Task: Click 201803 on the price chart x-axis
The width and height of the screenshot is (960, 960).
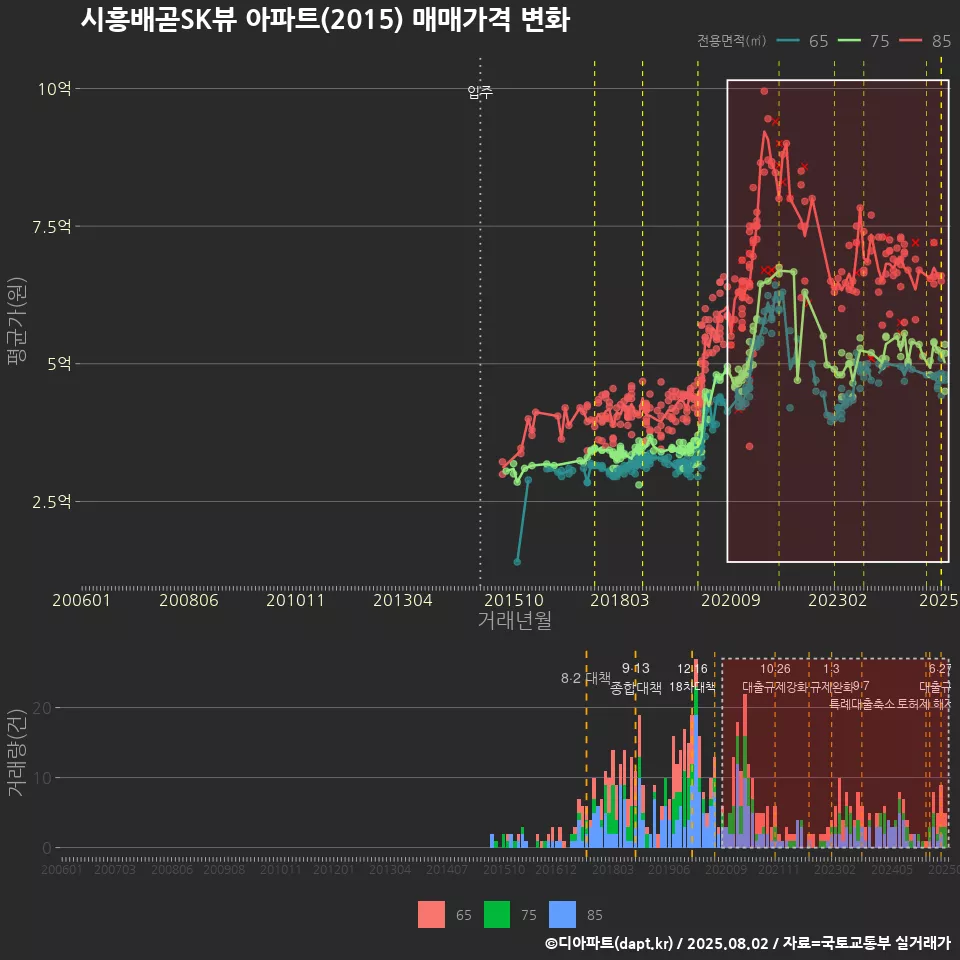Action: (619, 600)
